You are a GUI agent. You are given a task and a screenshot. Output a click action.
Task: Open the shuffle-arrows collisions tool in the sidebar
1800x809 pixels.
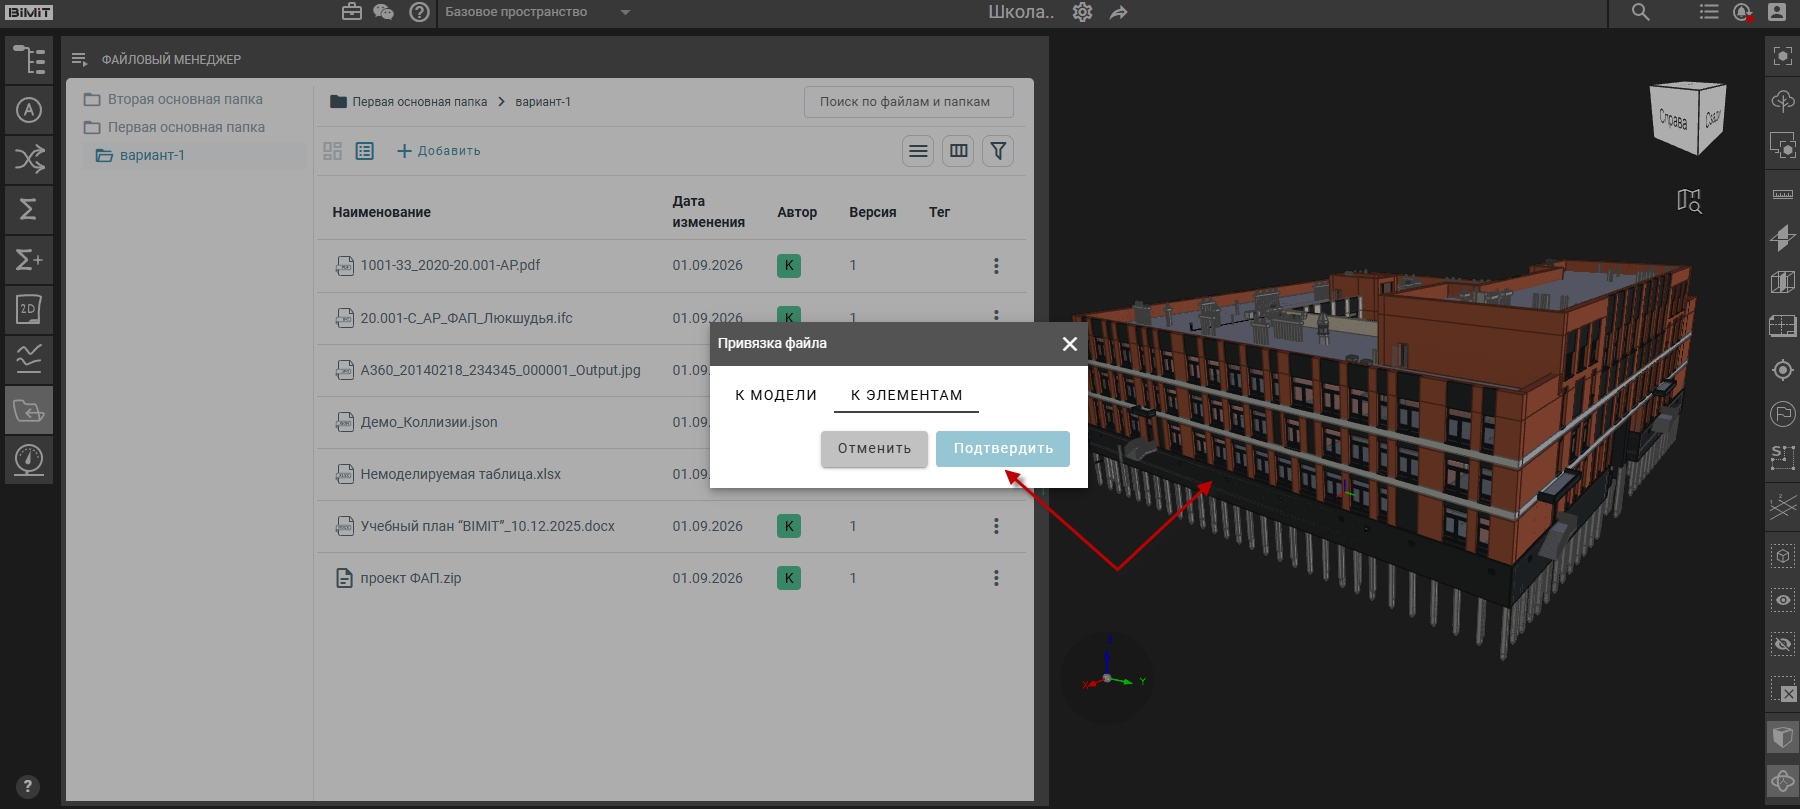(29, 159)
